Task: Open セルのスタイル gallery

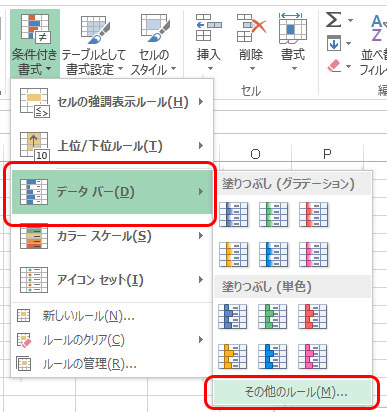Action: [x=153, y=44]
